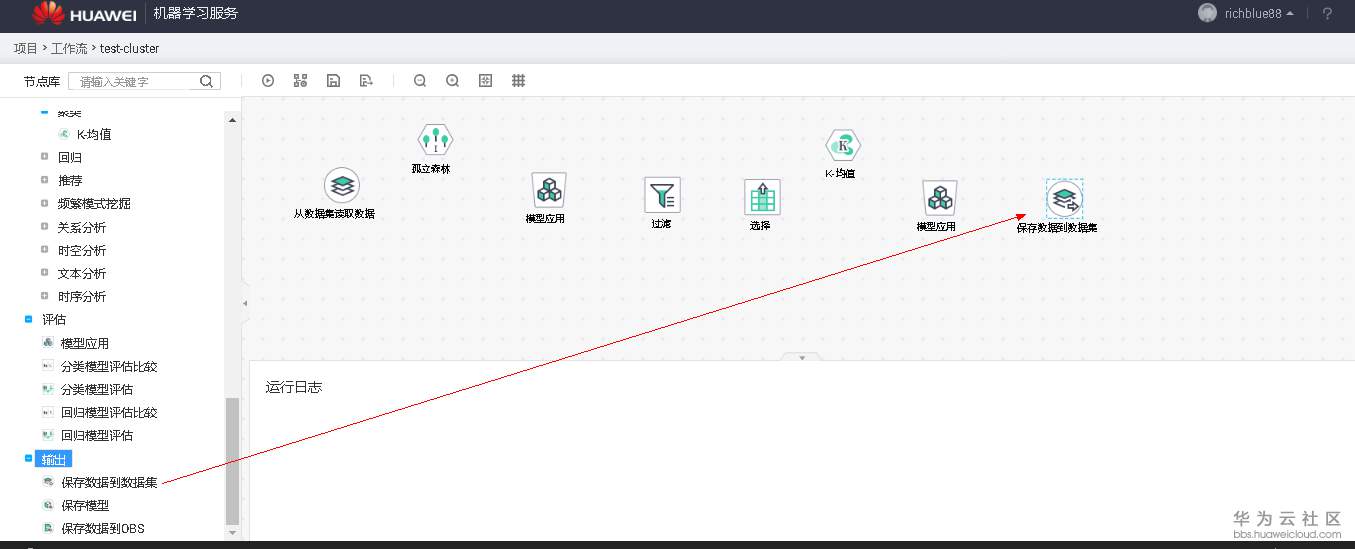Select the 模型应用 node below K-均值
The width and height of the screenshot is (1355, 549).
(939, 198)
